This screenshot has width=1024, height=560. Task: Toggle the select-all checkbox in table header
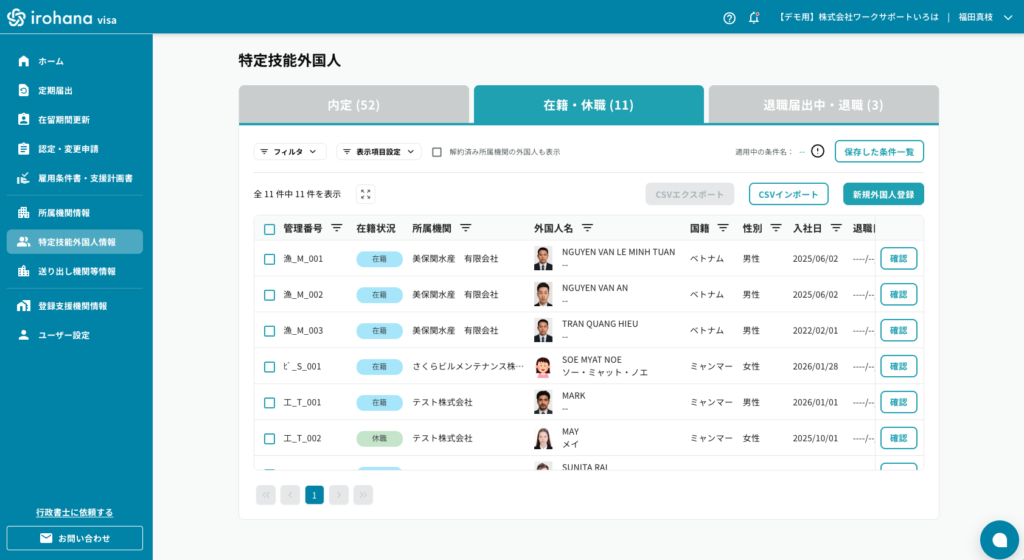(269, 229)
